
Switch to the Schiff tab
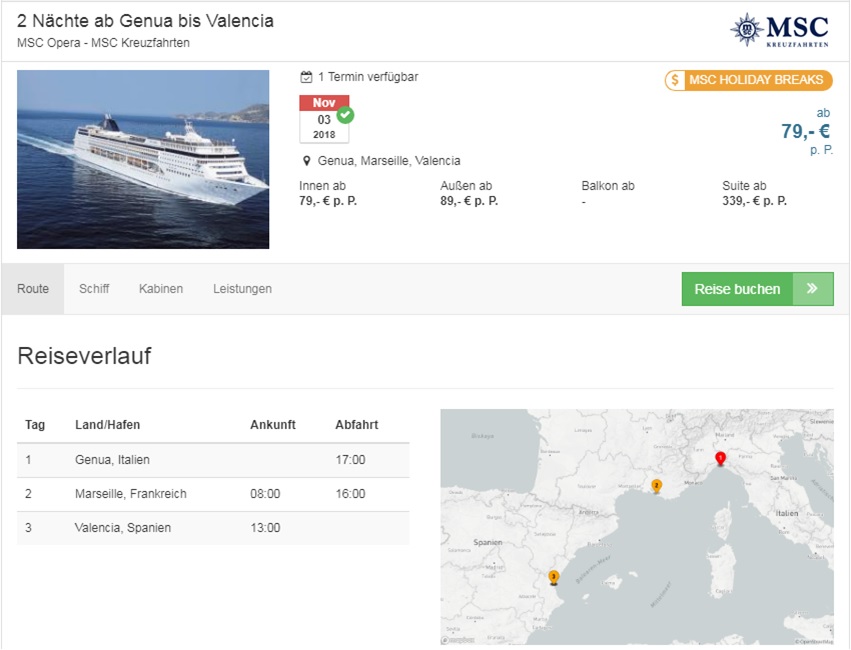pyautogui.click(x=94, y=289)
